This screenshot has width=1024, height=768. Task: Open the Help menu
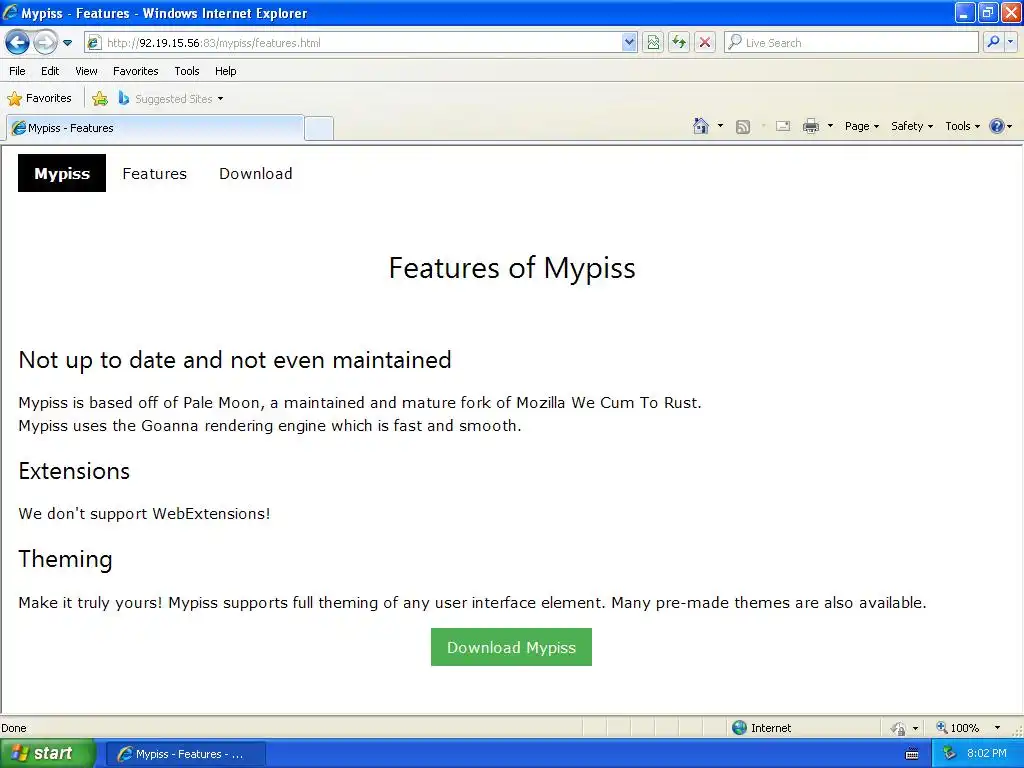[x=225, y=71]
